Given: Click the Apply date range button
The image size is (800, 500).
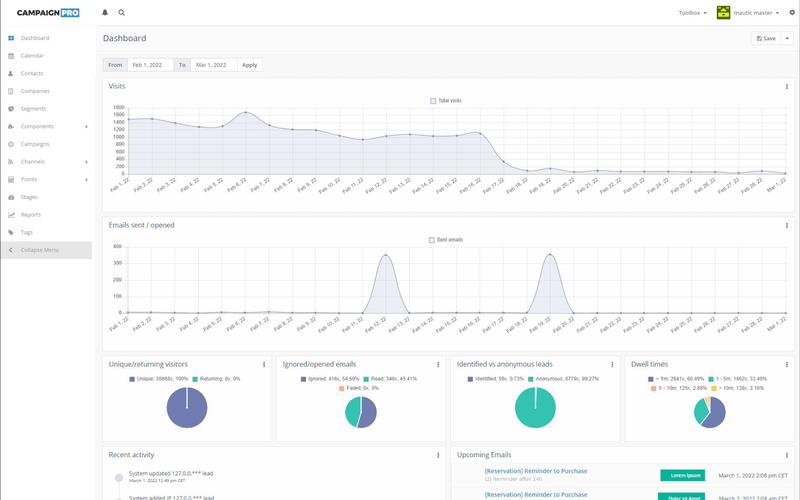Looking at the screenshot, I should (249, 65).
